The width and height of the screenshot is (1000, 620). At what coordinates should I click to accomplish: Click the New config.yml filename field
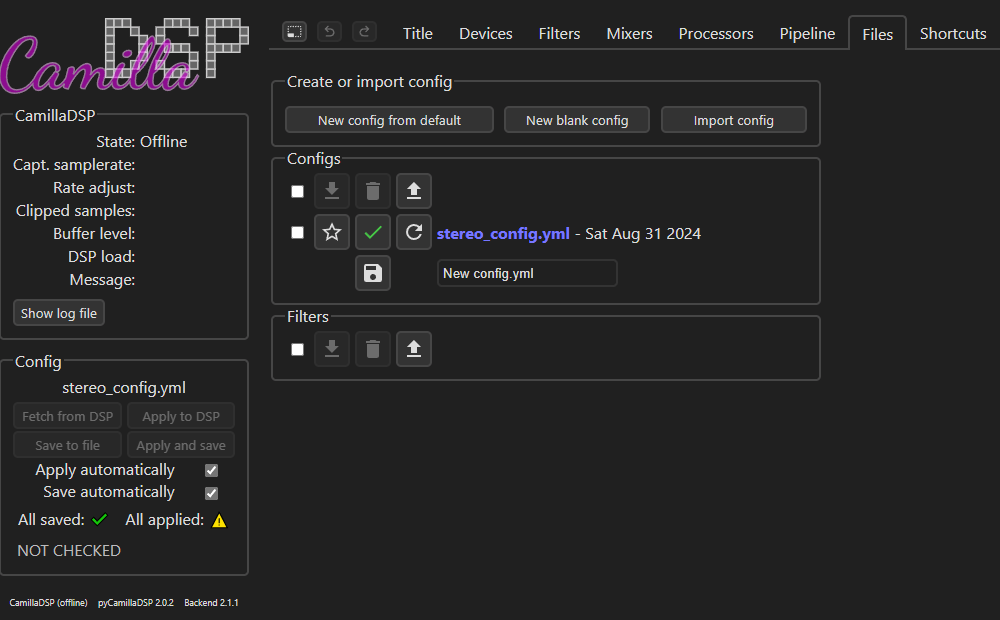click(527, 273)
